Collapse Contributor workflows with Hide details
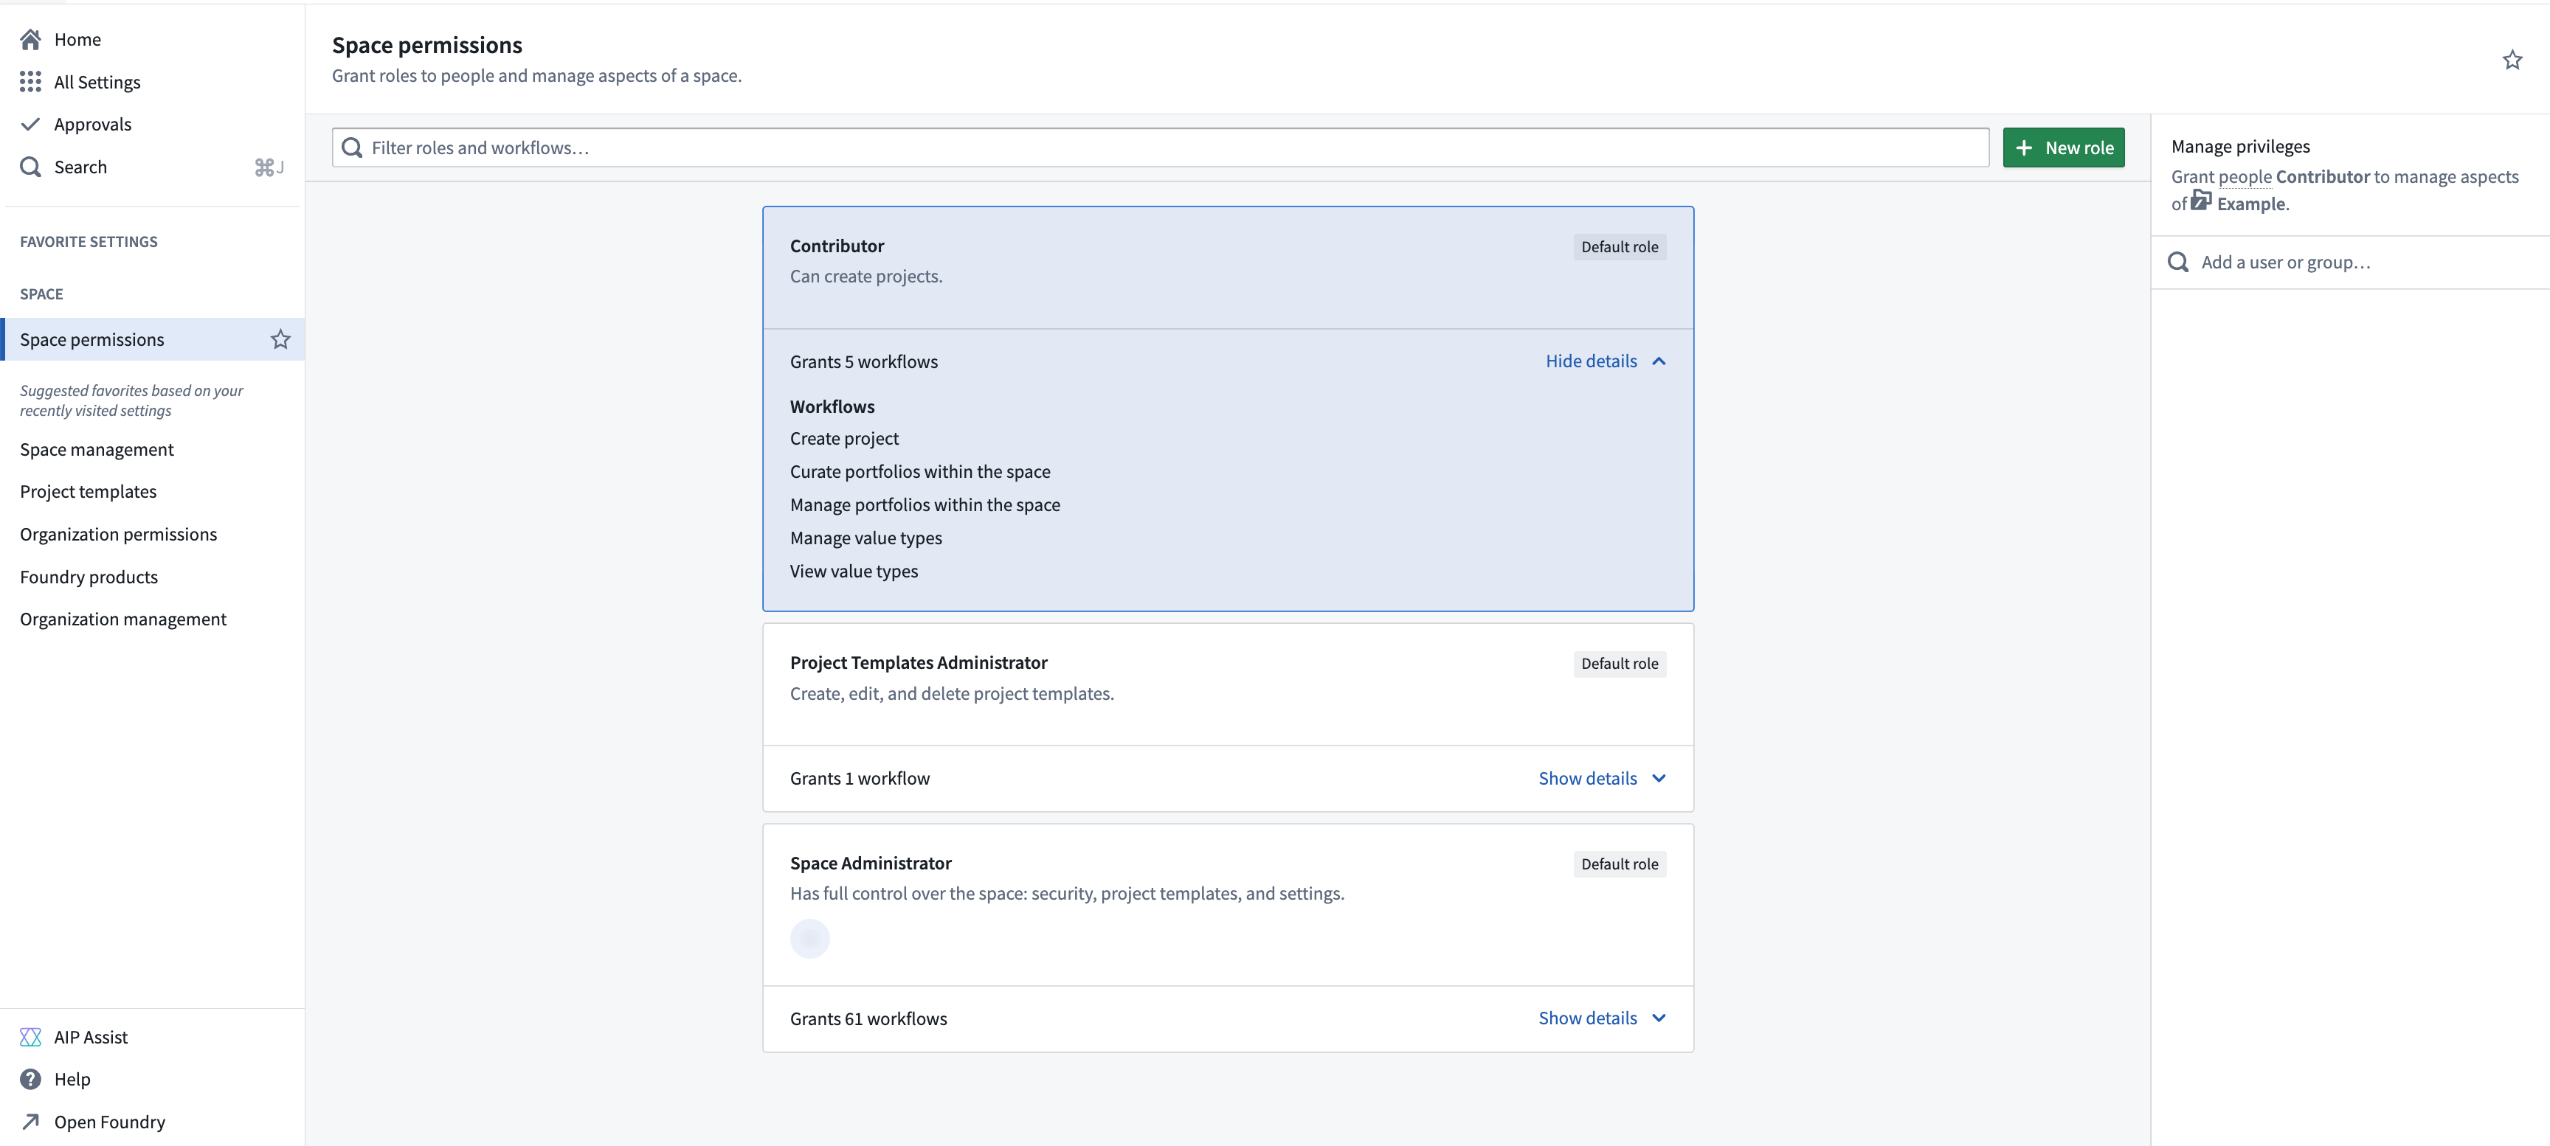Viewport: 2550px width, 1146px height. 1589,361
